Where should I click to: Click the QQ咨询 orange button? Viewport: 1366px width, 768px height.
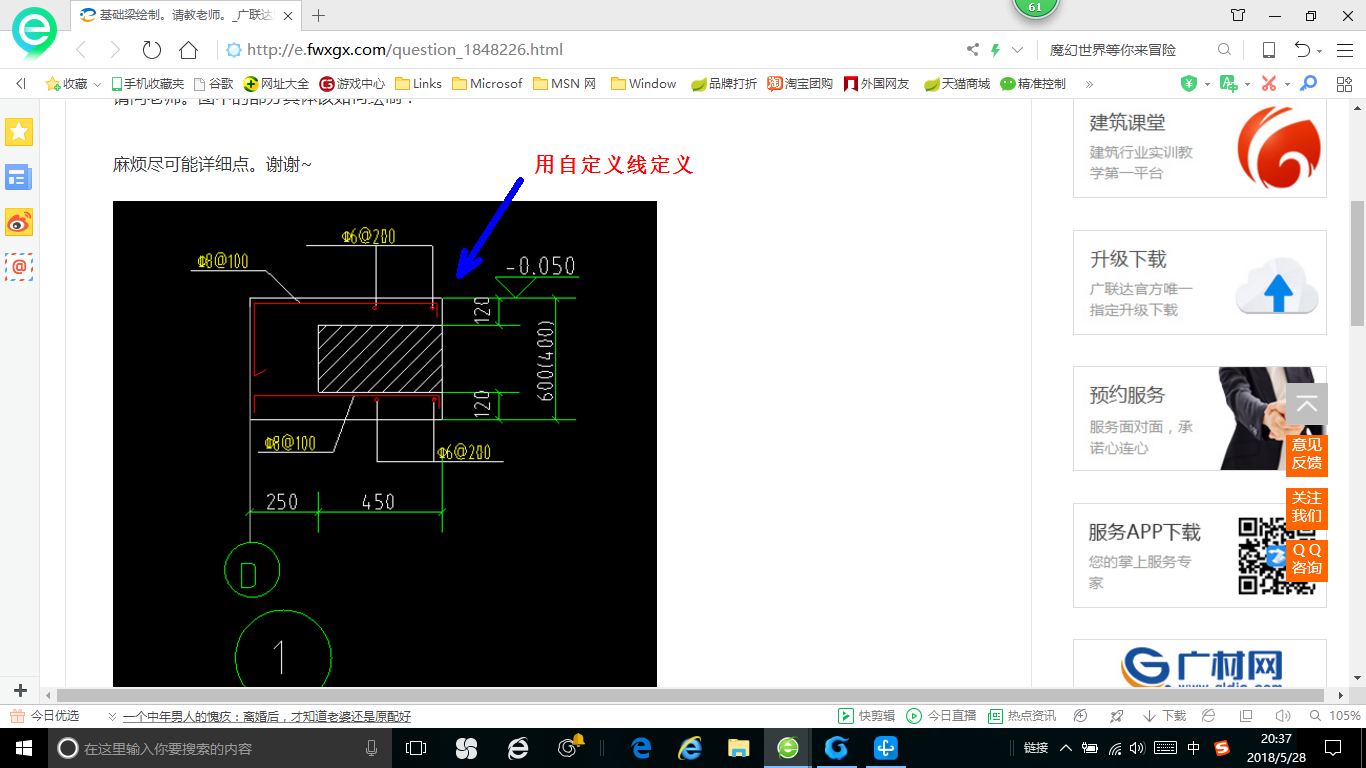[1307, 559]
